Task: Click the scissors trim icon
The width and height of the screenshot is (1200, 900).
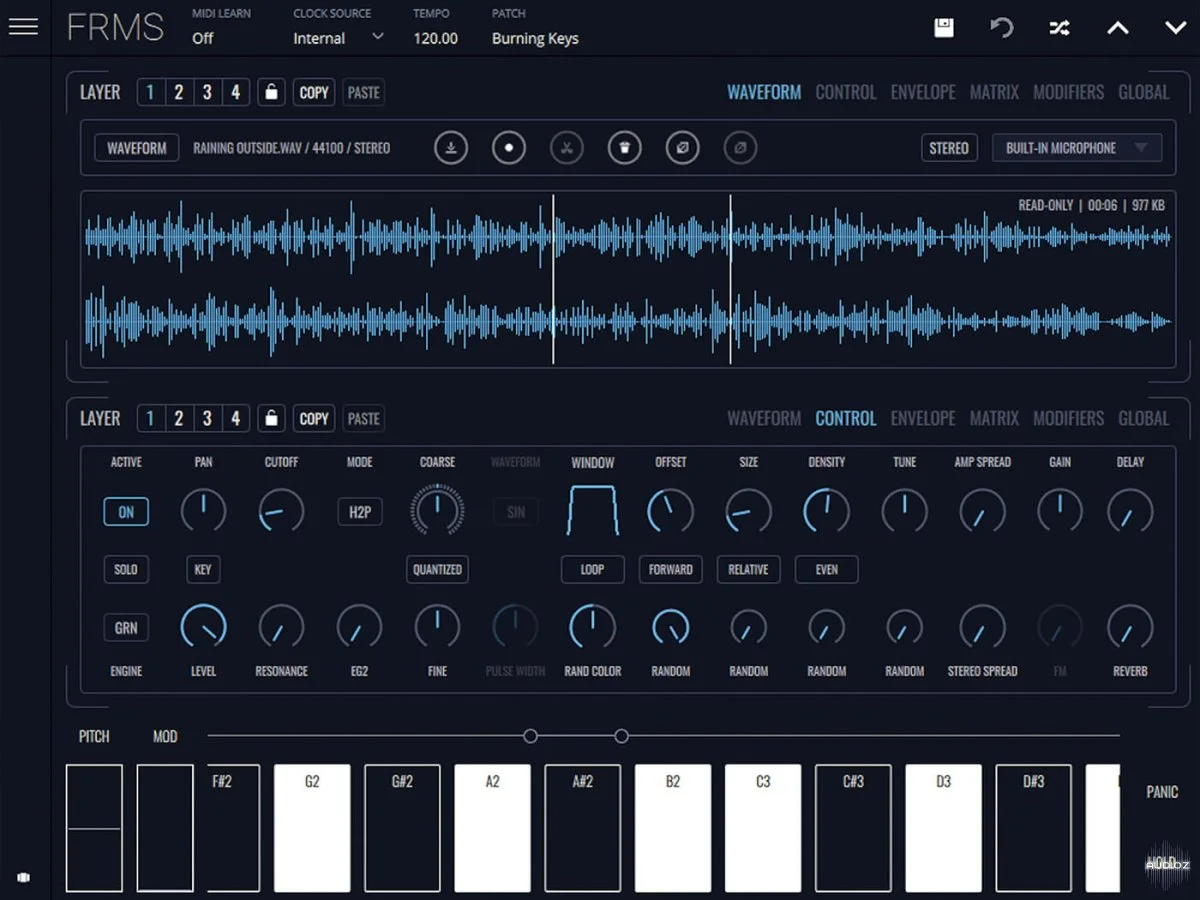Action: point(567,148)
